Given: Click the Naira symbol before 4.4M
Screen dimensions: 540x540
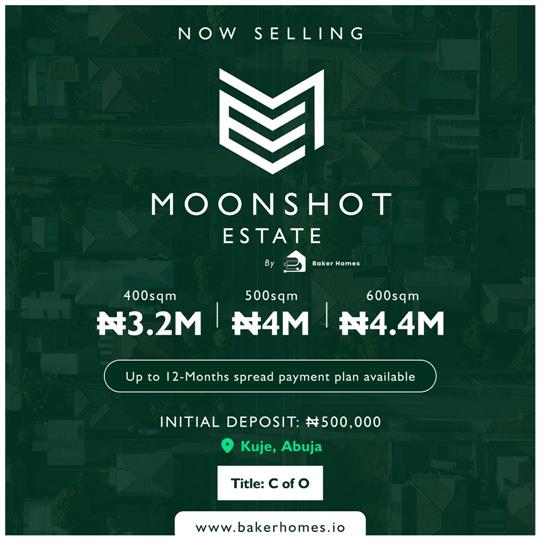Looking at the screenshot, I should click(354, 324).
